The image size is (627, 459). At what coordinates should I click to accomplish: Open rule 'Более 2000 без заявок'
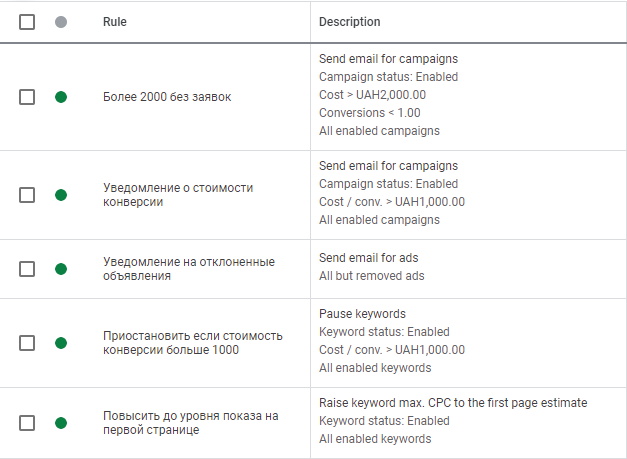coord(164,97)
